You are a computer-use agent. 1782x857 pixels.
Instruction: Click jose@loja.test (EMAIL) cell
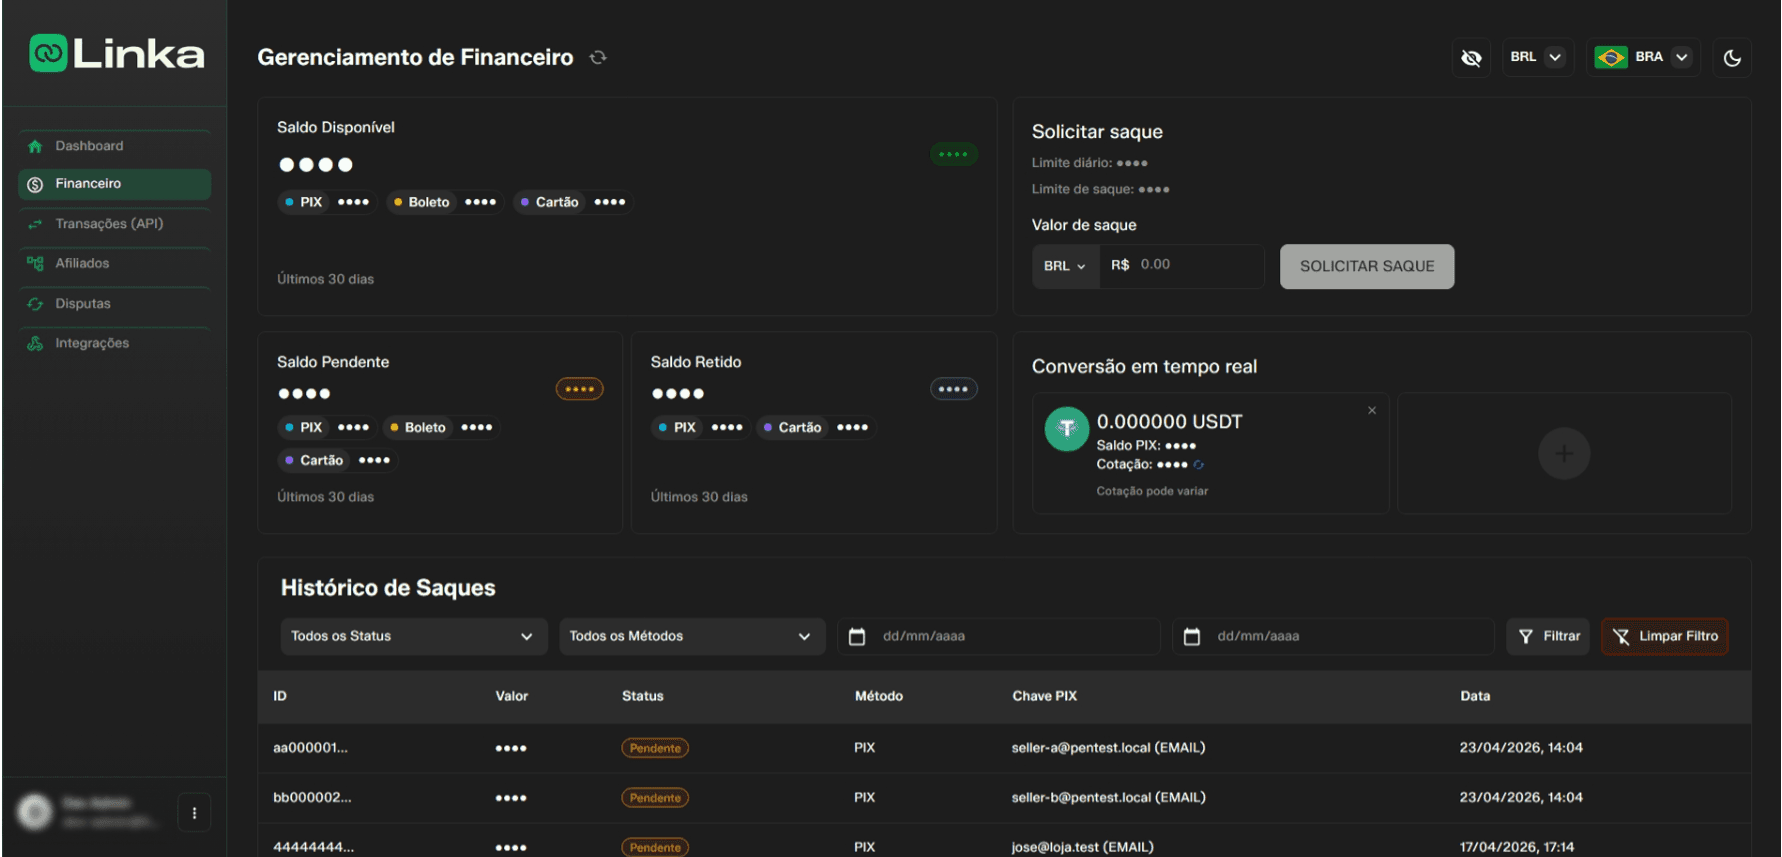(x=1082, y=847)
